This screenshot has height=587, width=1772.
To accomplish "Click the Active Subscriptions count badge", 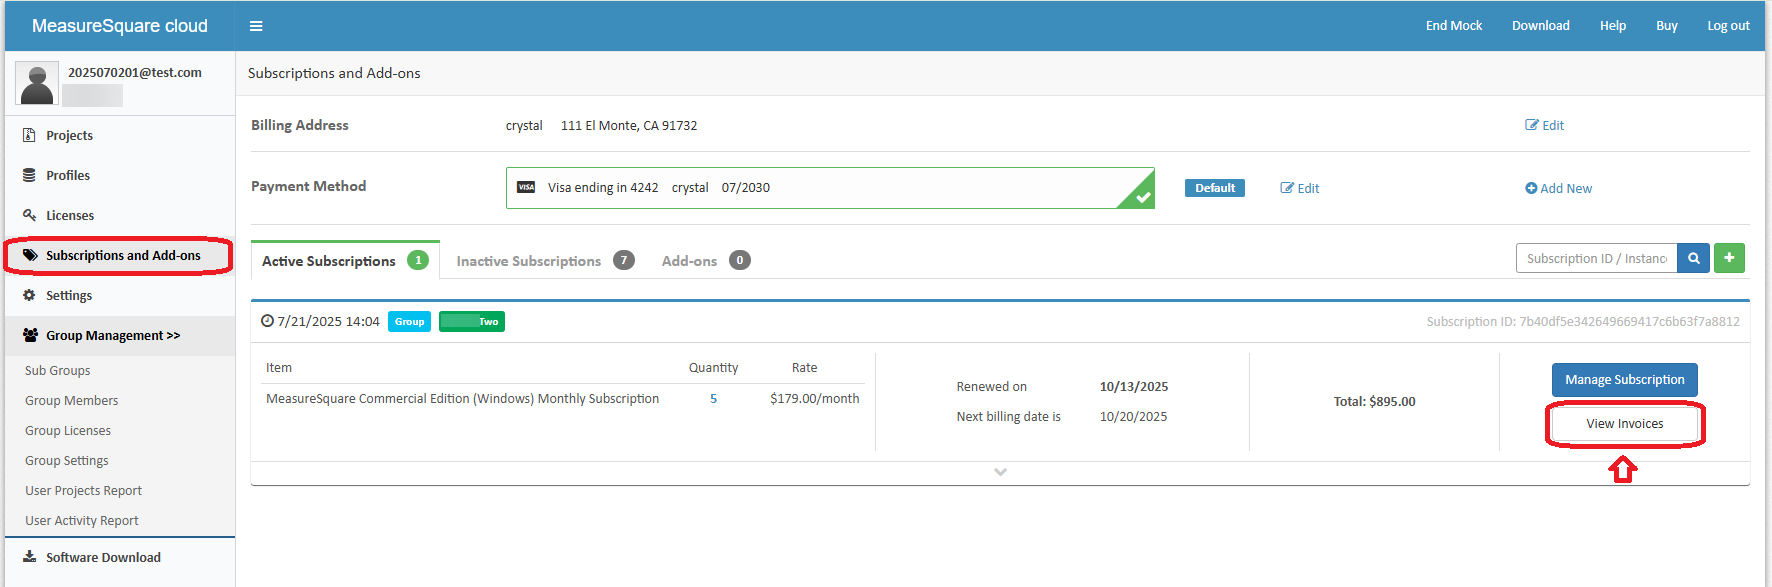I will [418, 260].
